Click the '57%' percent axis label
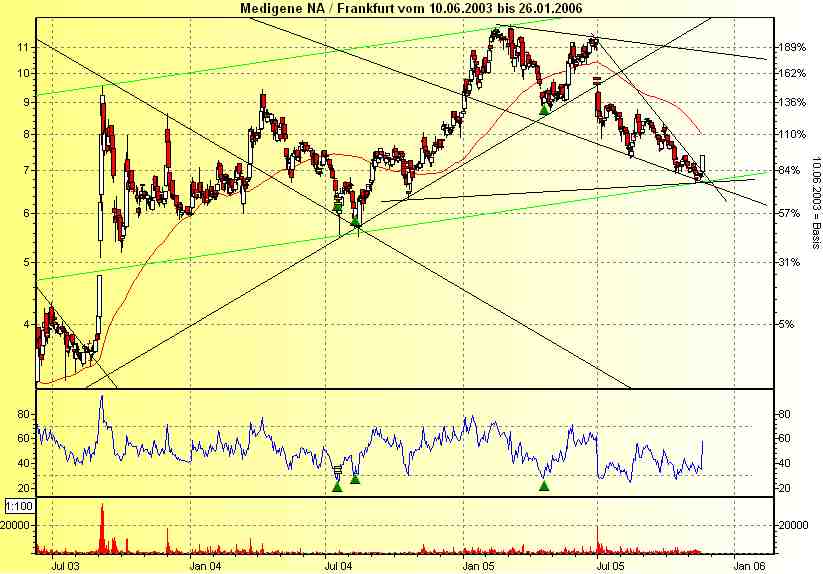Viewport: 823px width, 574px height. click(x=789, y=213)
